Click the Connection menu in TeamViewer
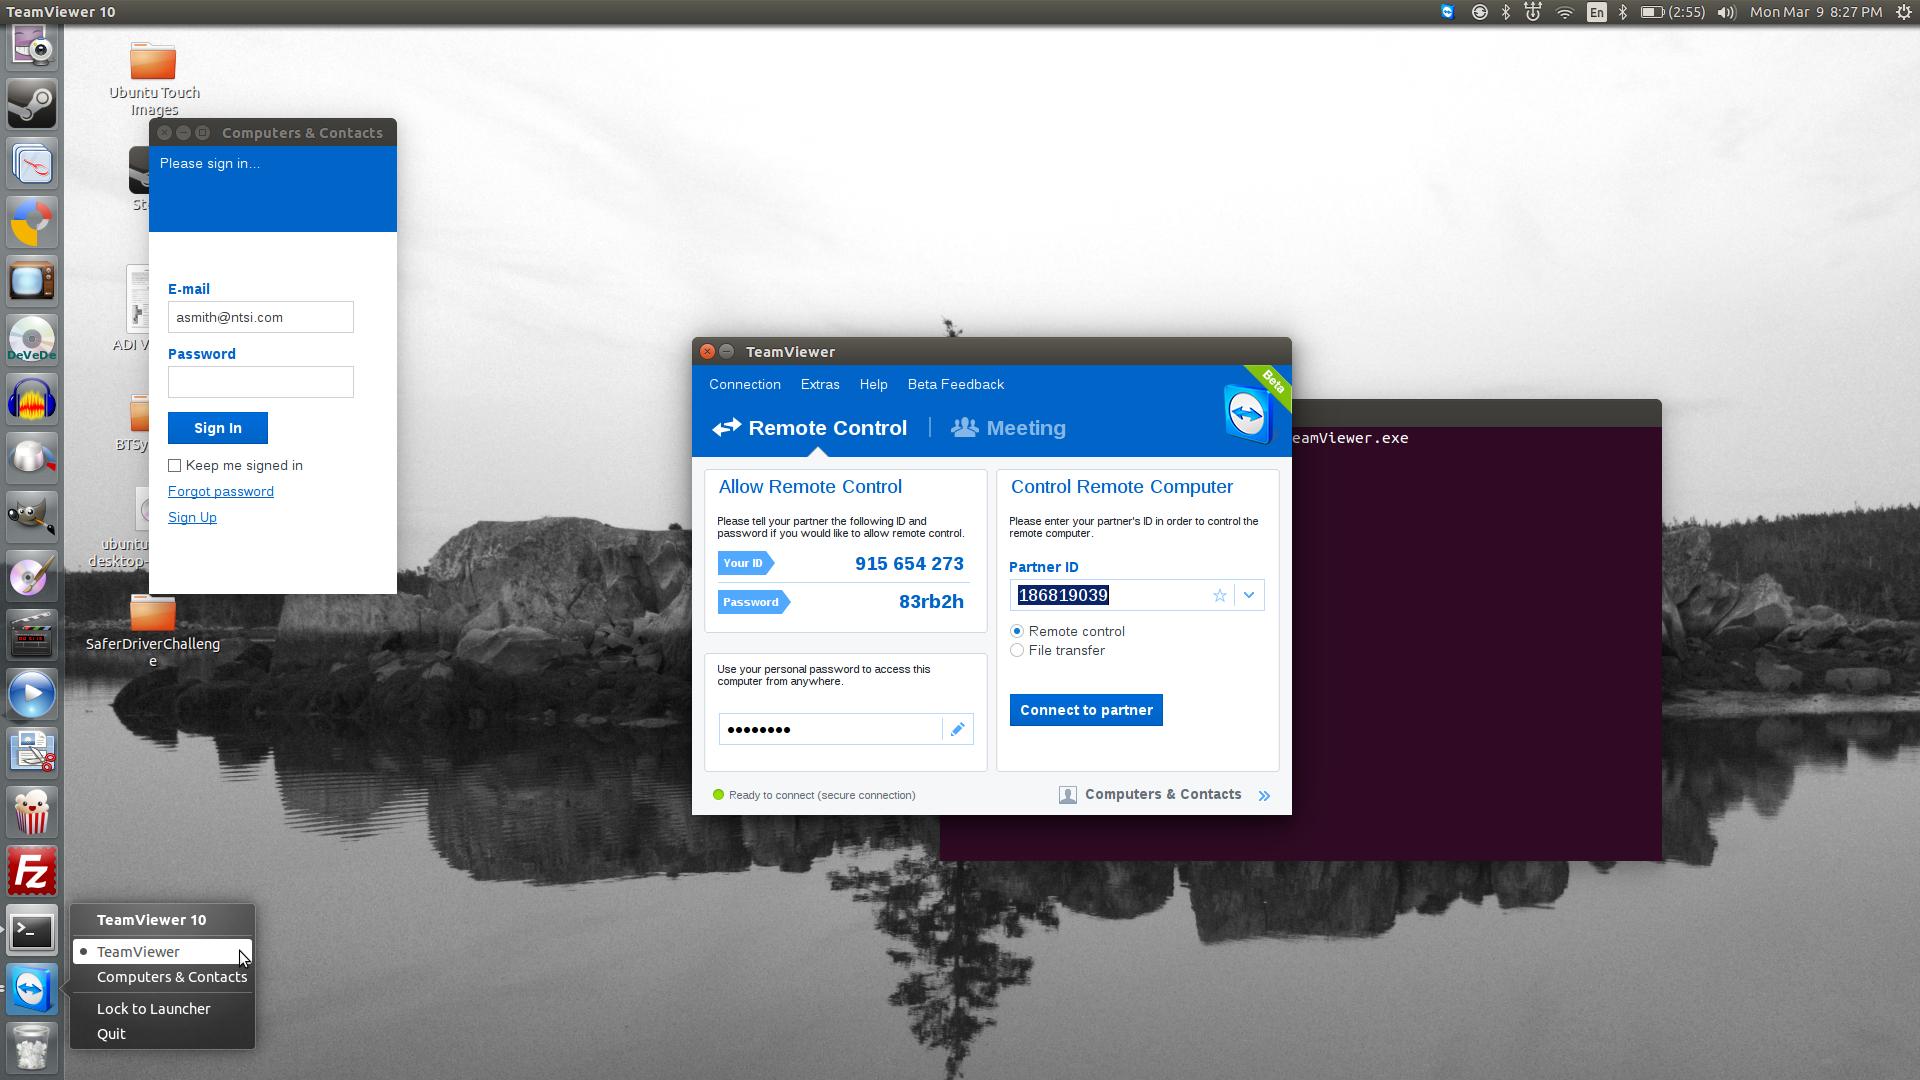Screen dimensions: 1920x1080 (x=745, y=384)
